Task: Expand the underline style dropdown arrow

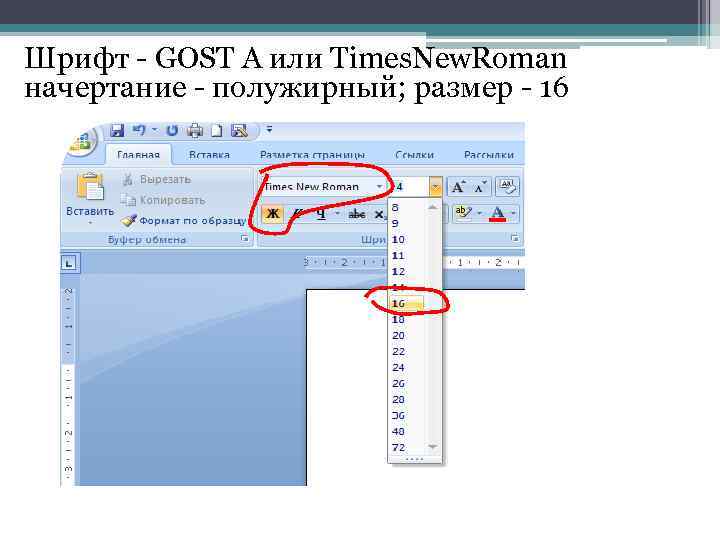Action: (338, 214)
